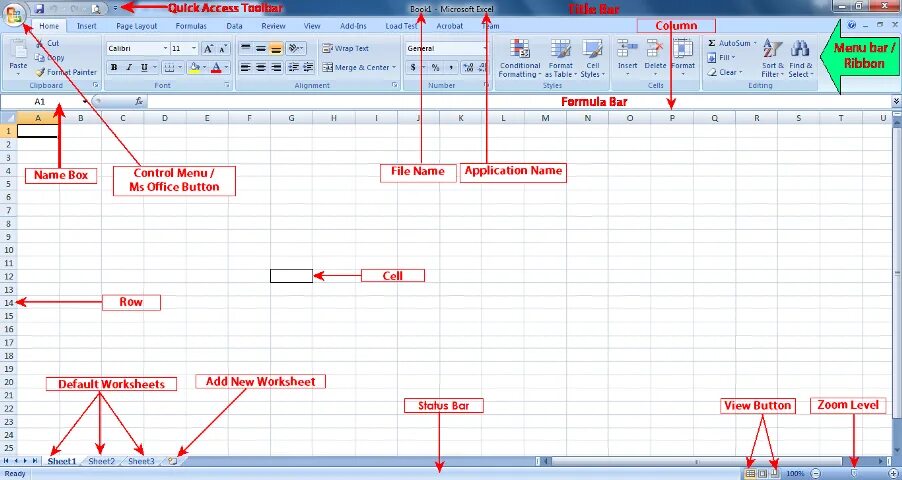Open Find & Select menu
The image size is (902, 480).
[x=800, y=58]
